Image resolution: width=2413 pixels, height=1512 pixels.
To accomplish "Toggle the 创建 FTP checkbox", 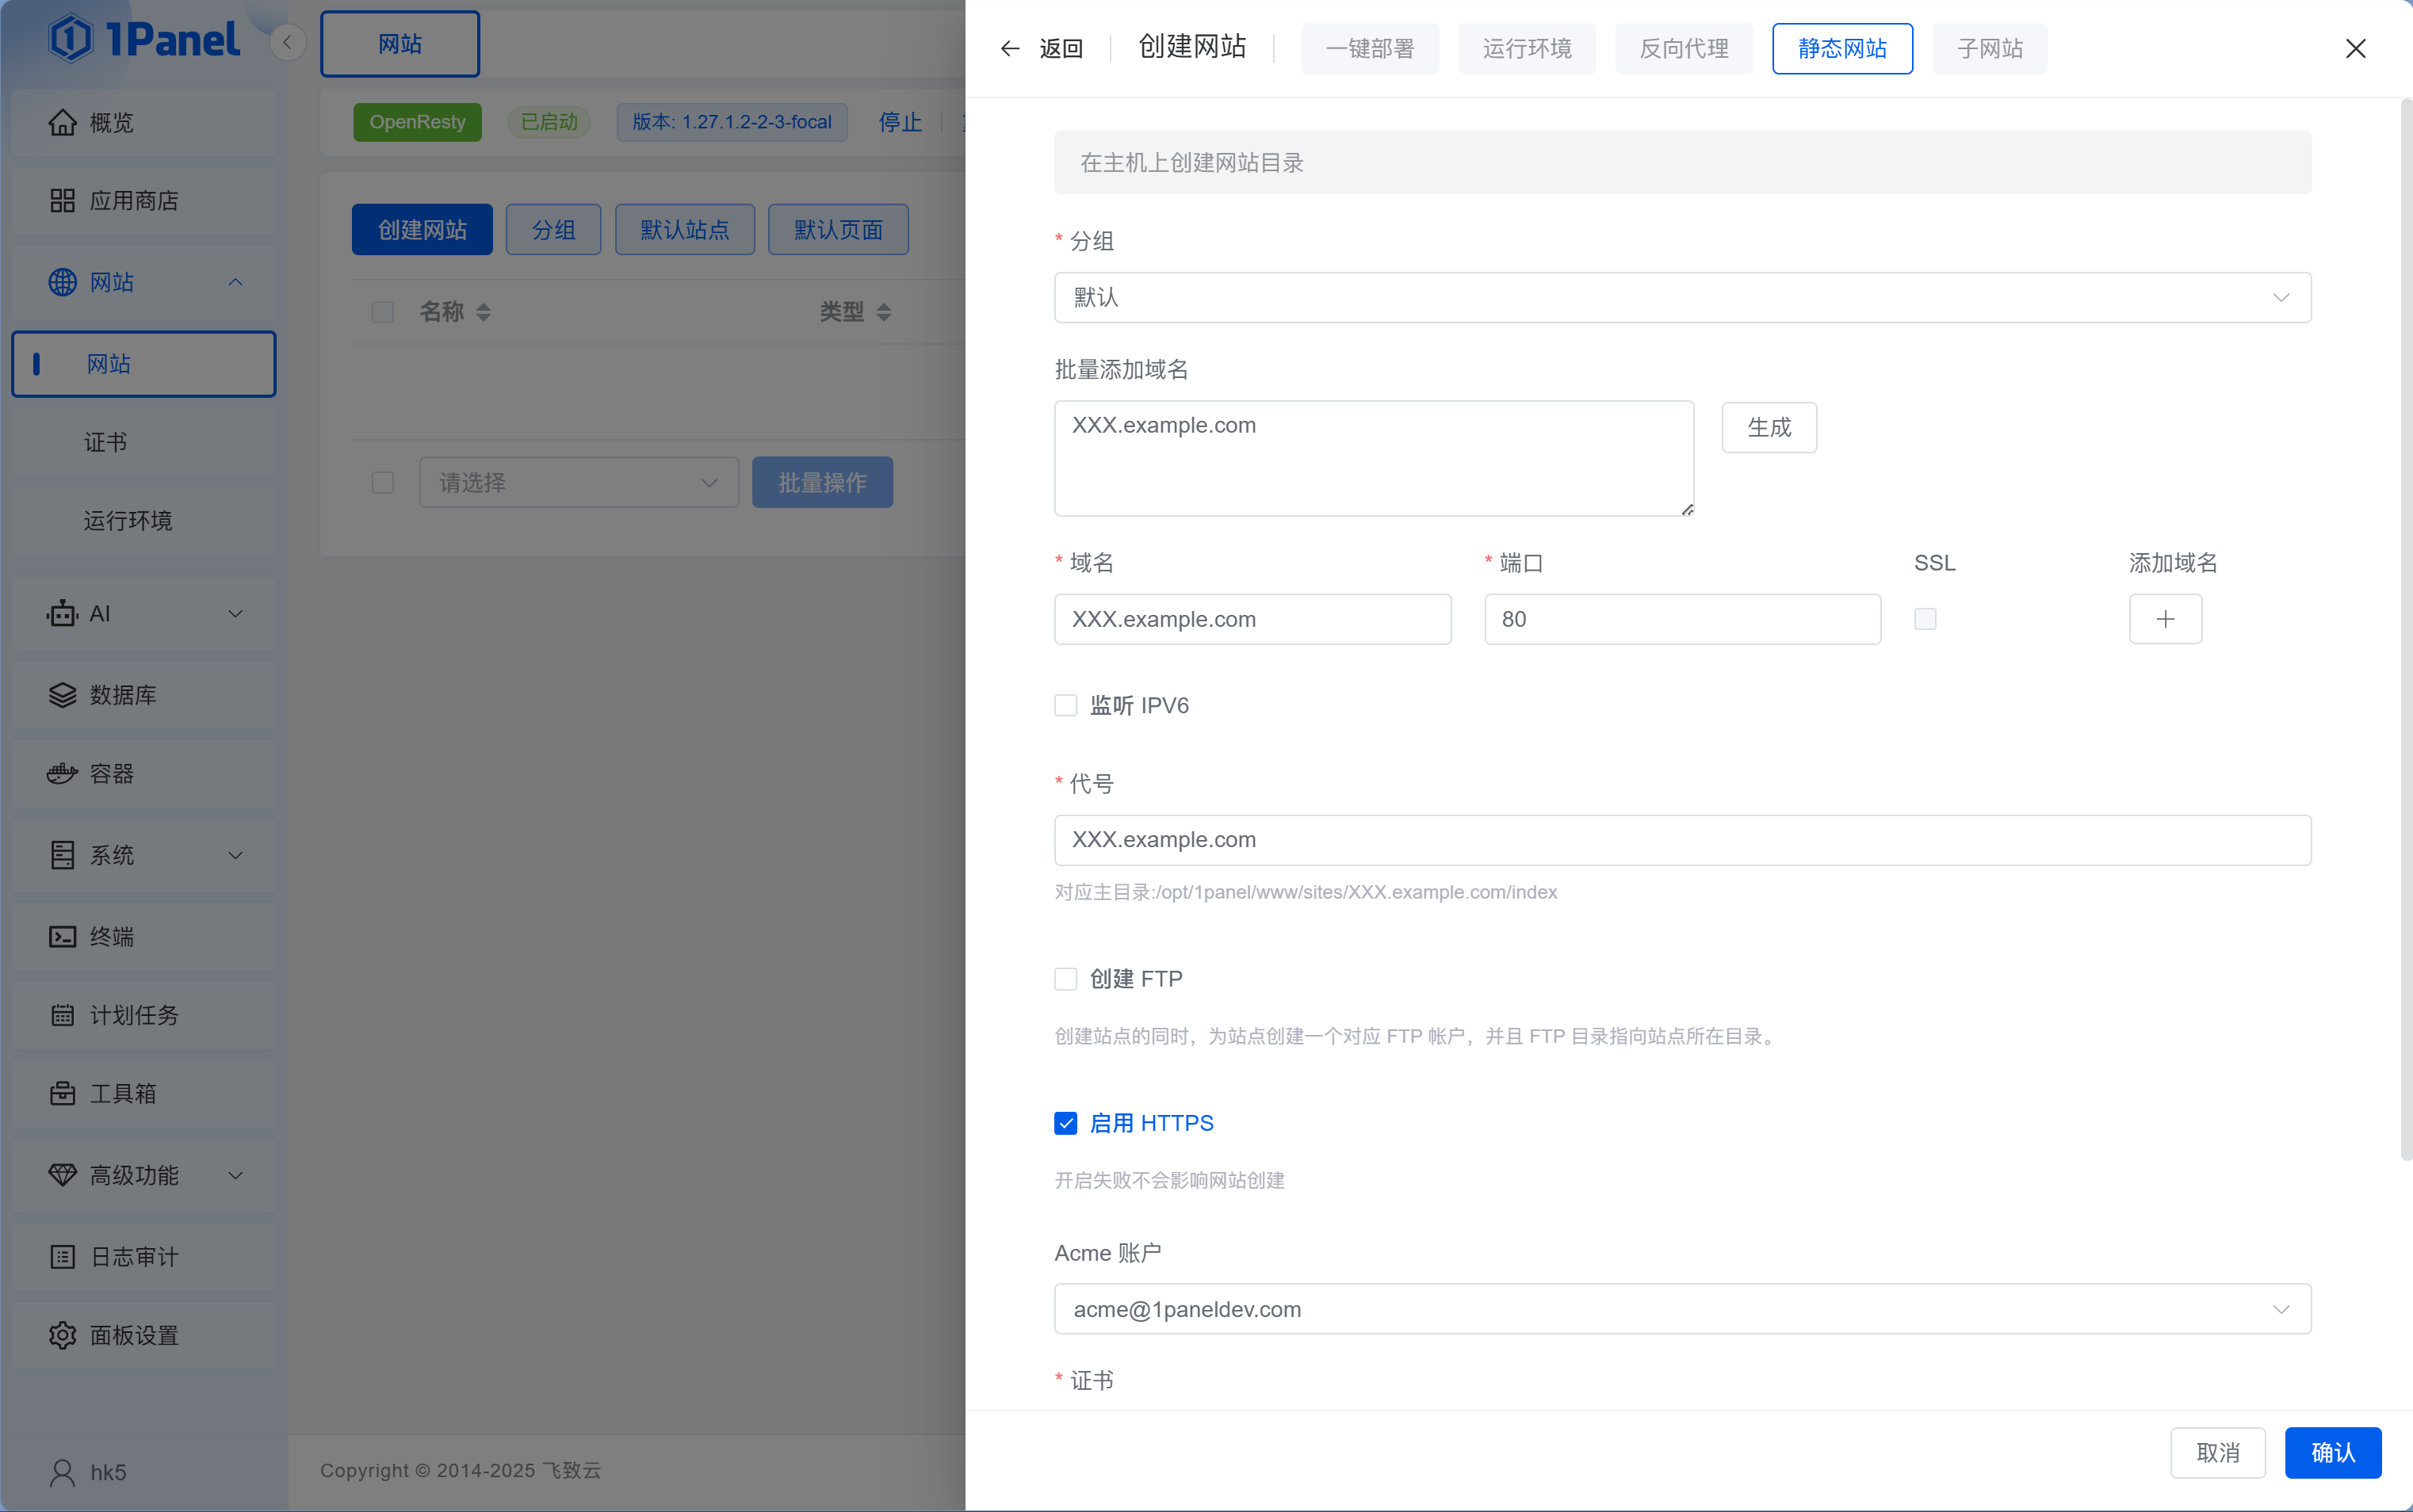I will click(1064, 978).
